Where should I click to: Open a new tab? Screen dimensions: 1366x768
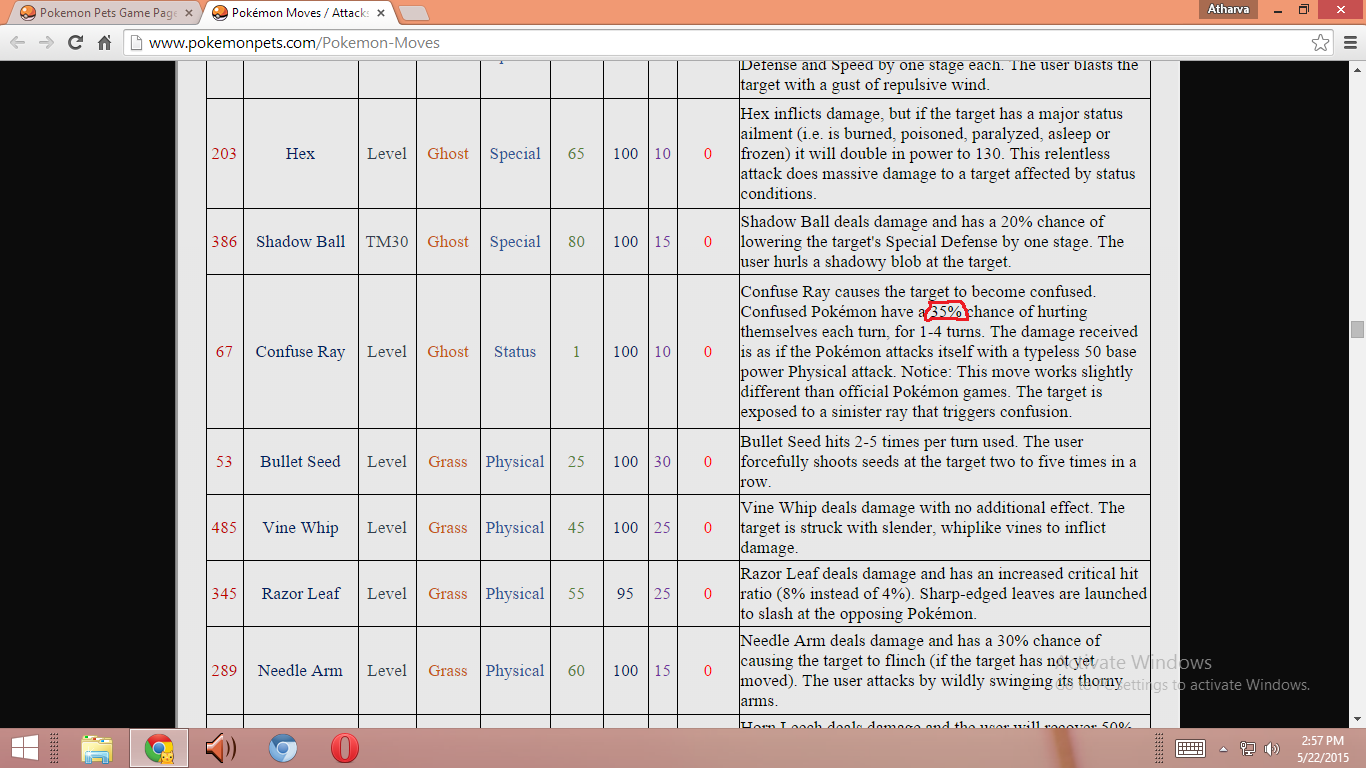[414, 13]
